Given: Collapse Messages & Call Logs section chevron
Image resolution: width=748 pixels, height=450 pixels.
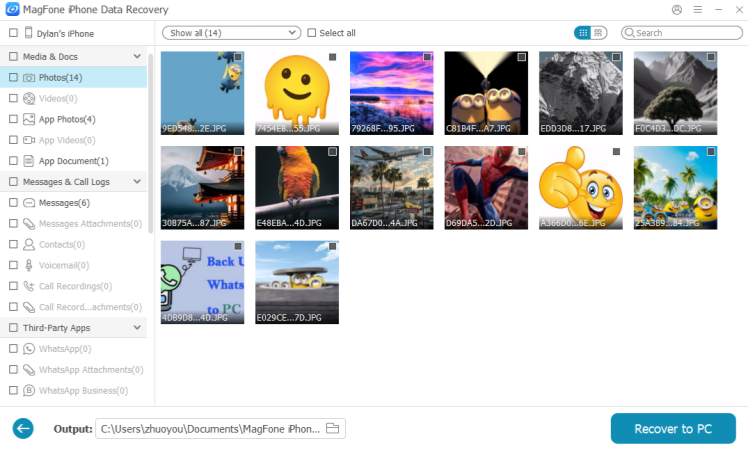Looking at the screenshot, I should [137, 182].
